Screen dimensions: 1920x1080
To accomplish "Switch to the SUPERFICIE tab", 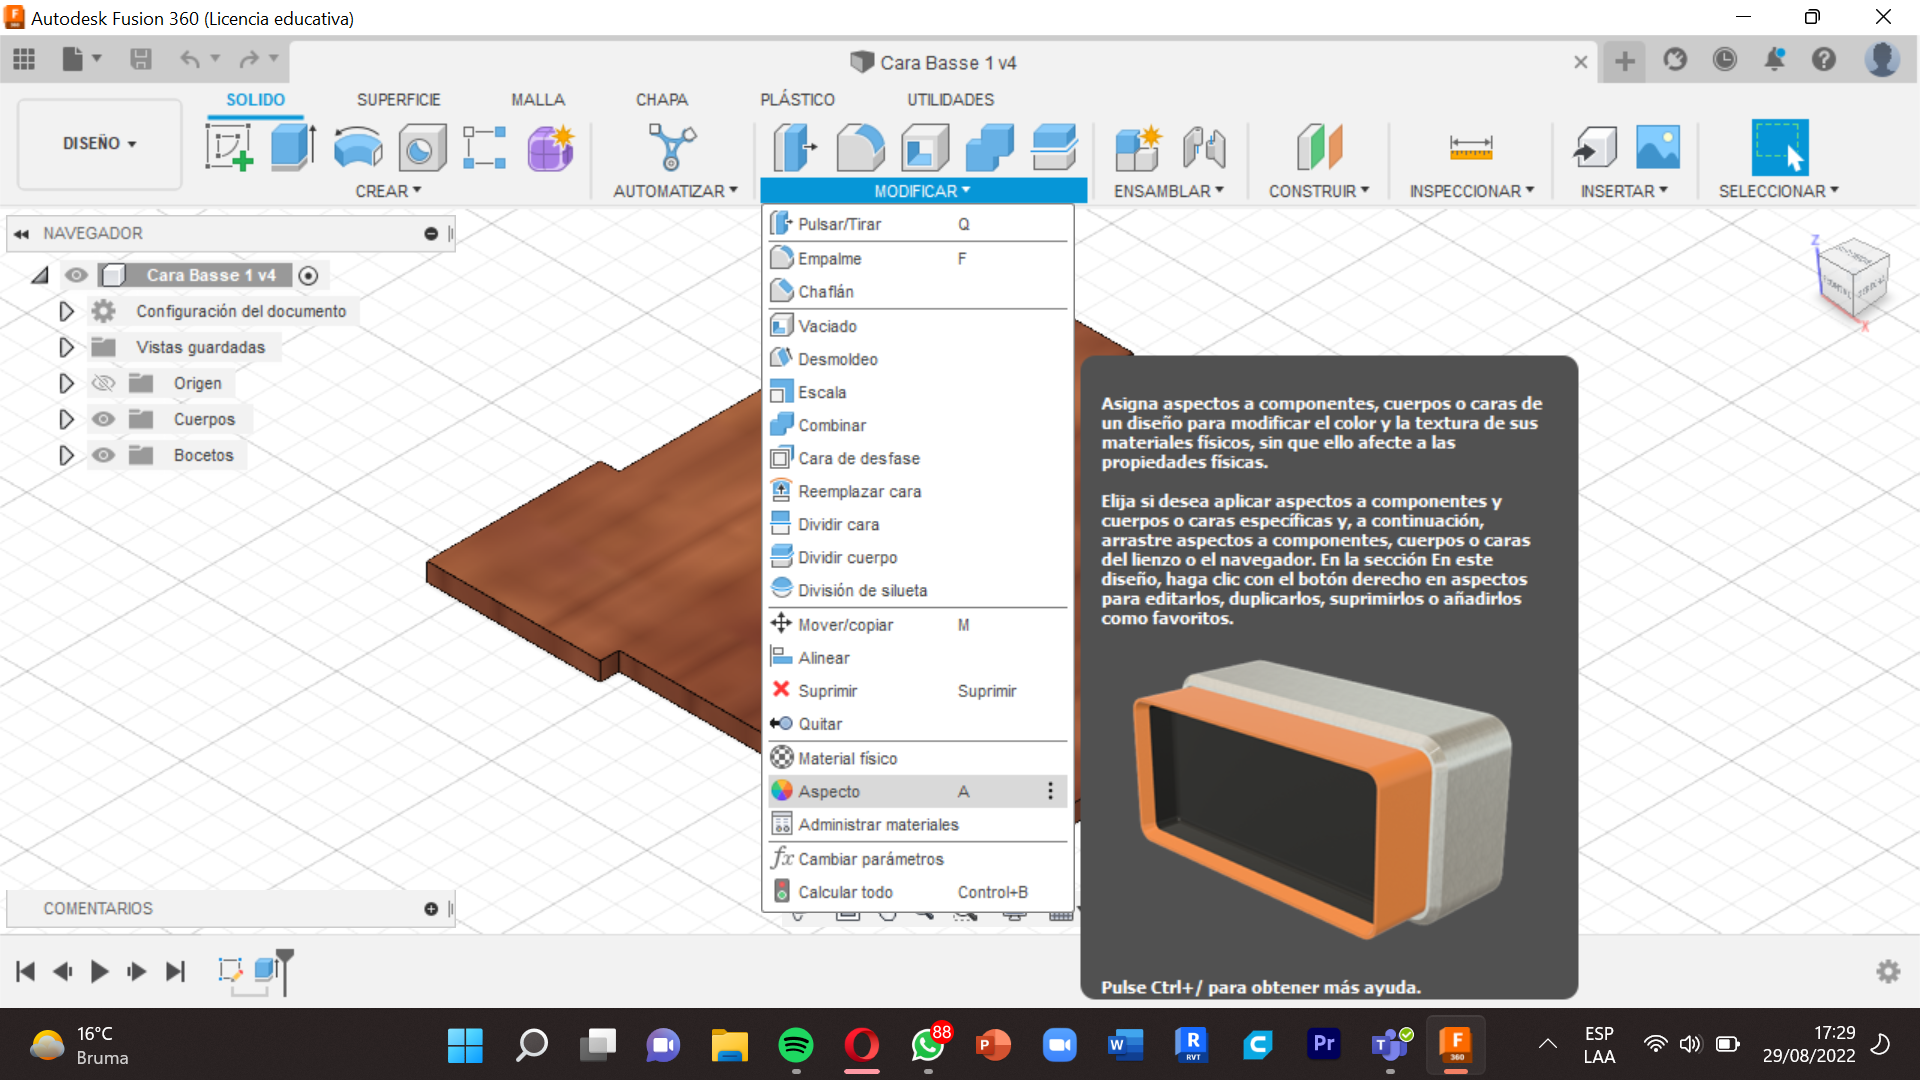I will coord(398,100).
